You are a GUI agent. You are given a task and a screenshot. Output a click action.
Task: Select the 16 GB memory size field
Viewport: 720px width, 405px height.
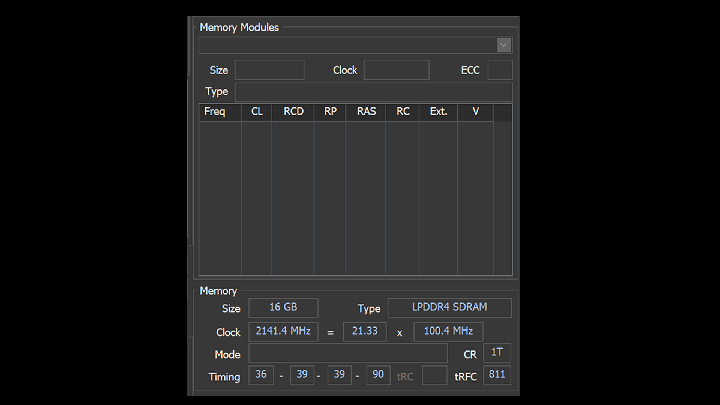pyautogui.click(x=283, y=308)
